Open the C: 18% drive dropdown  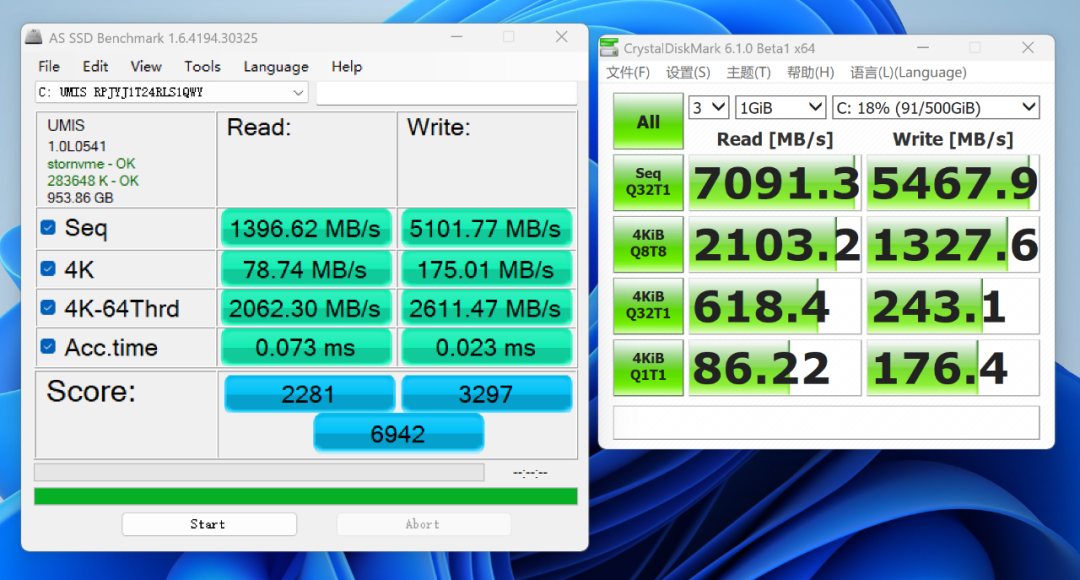coord(935,107)
